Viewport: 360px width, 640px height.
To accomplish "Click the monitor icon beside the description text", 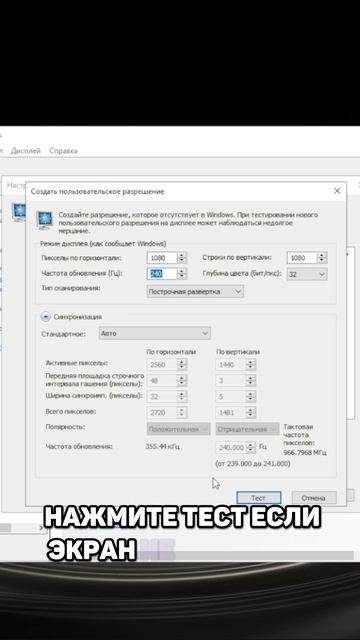I will 44,221.
